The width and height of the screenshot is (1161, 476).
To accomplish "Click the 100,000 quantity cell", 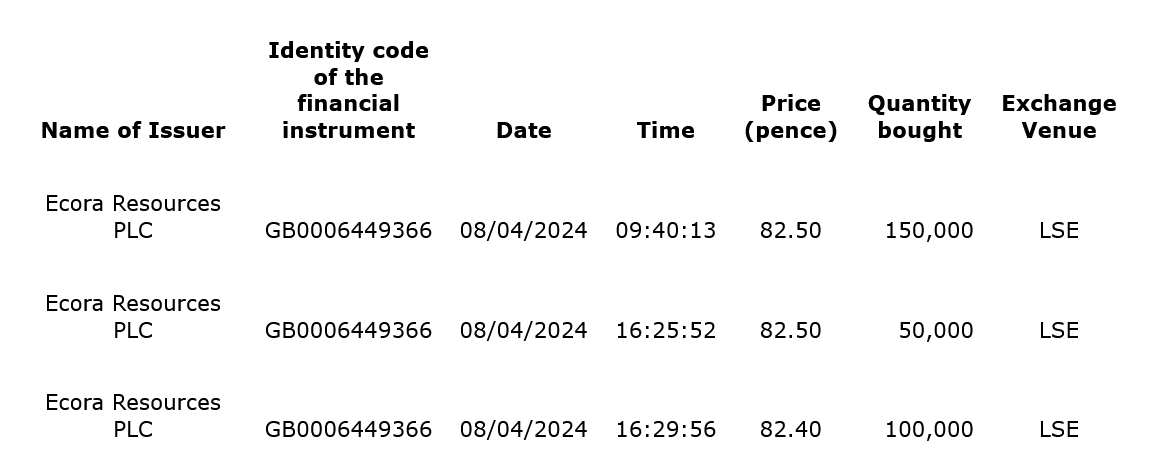I will [x=928, y=429].
